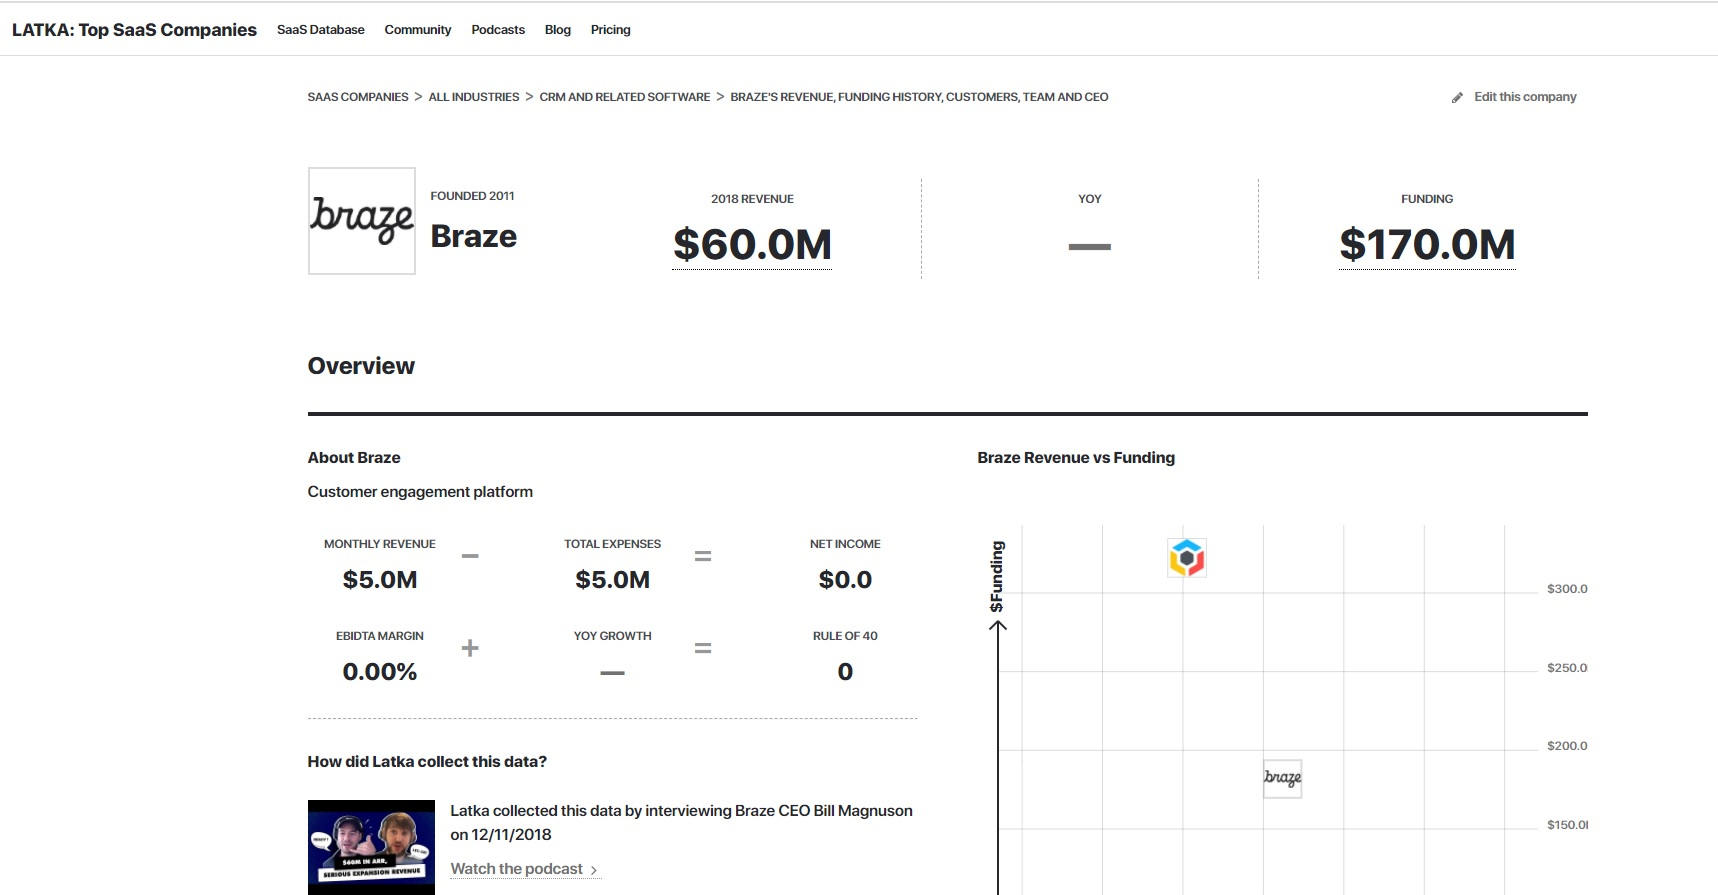
Task: Select the hexagon company logo in chart
Action: (x=1187, y=558)
